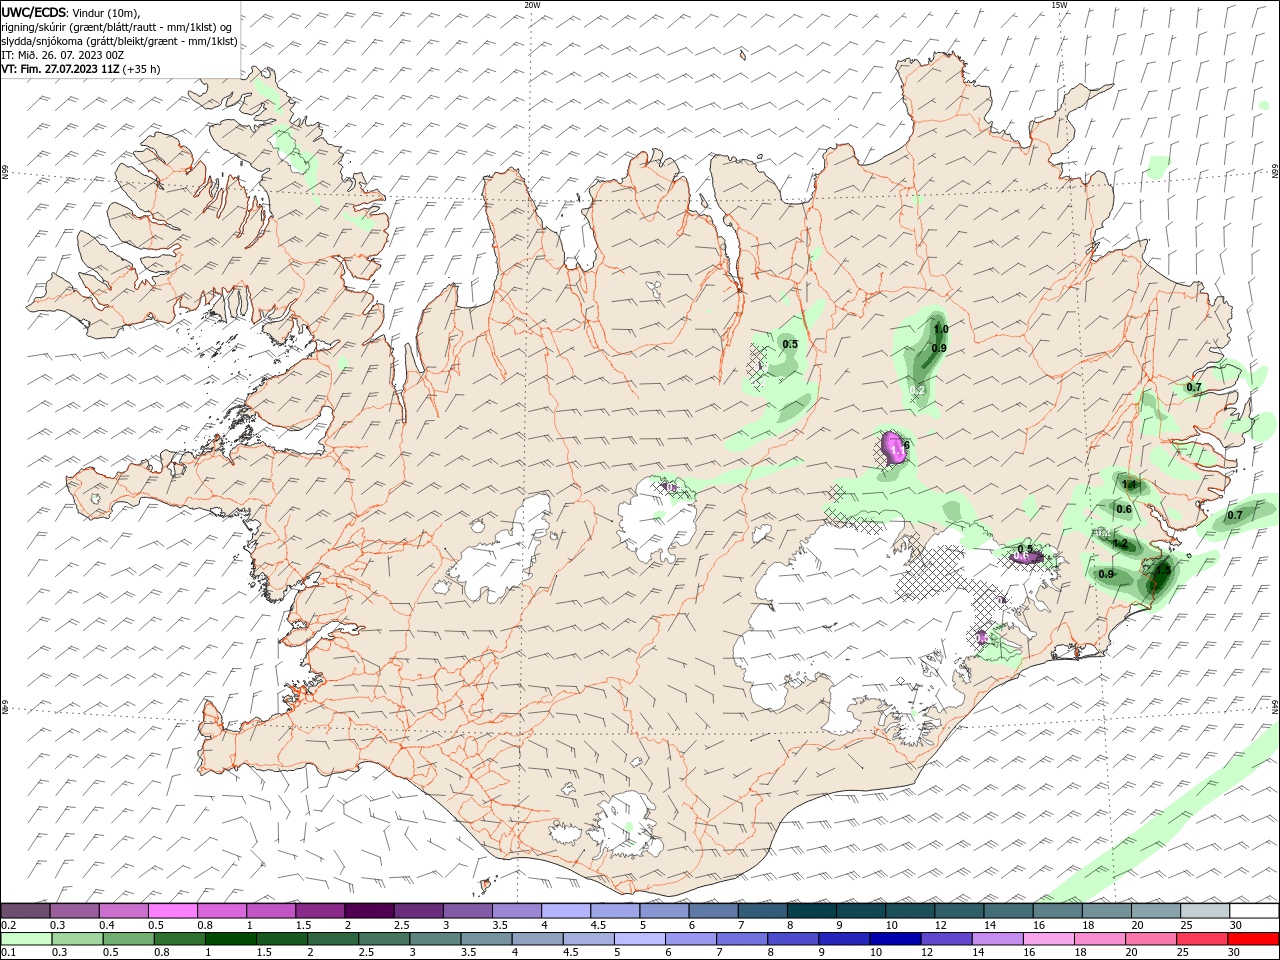Viewport: 1280px width, 960px height.
Task: Click the sleet/snow legend swatch starting at 0.3
Action: (75, 911)
